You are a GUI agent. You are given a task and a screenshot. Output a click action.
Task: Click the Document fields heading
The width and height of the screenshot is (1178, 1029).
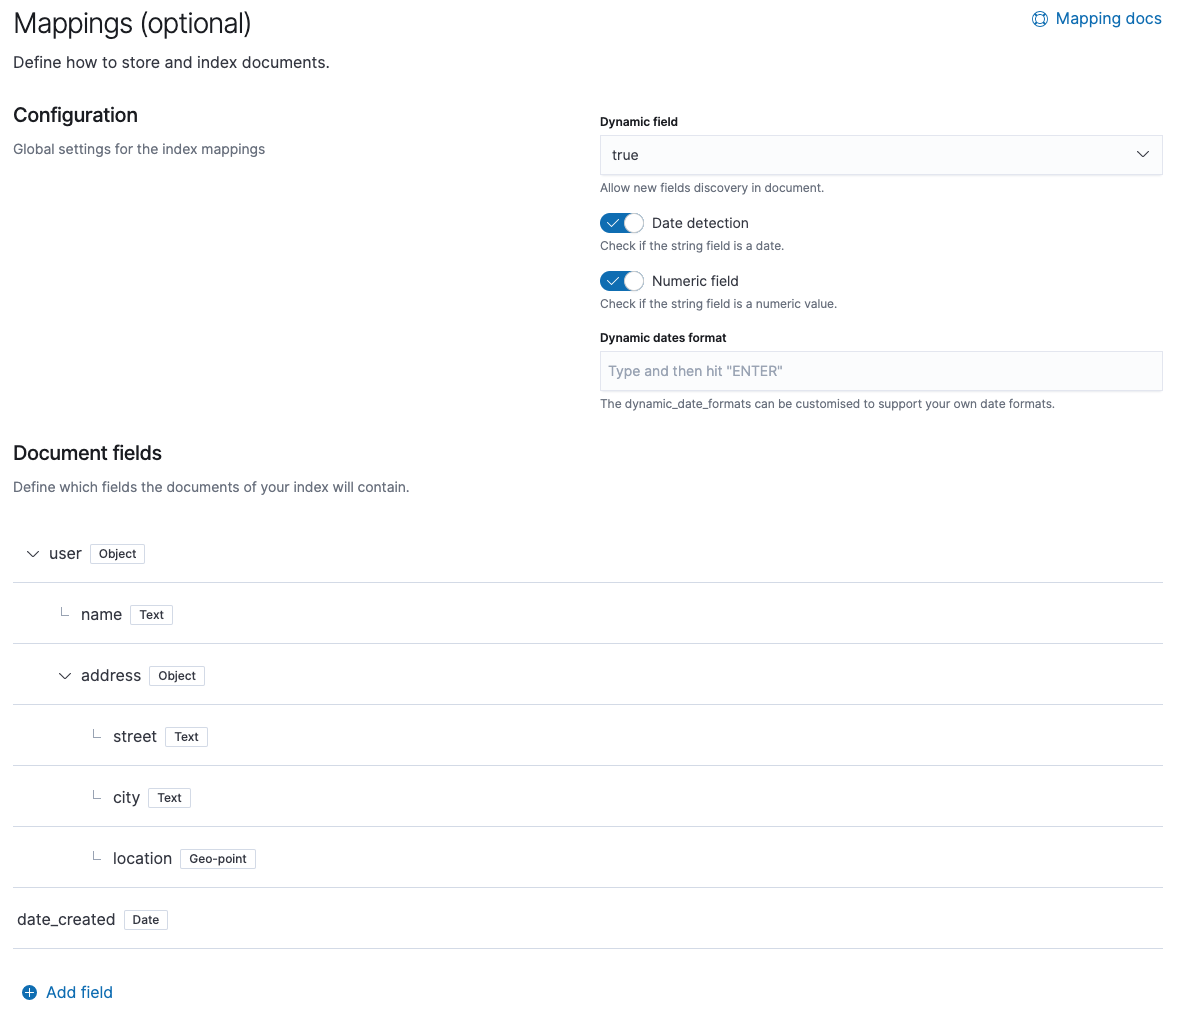(x=88, y=453)
